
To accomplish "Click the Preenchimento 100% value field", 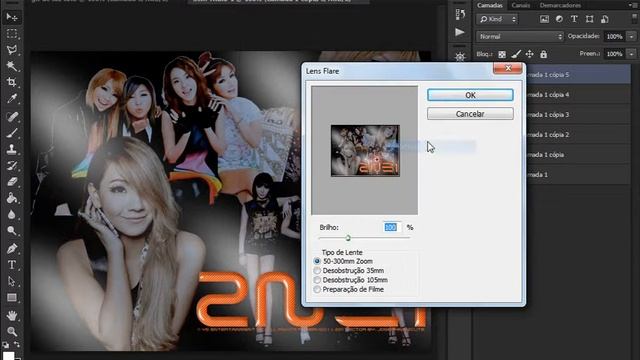I will coord(614,54).
